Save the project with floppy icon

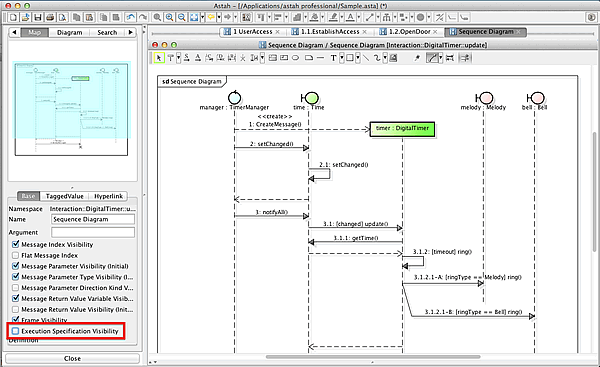coord(38,17)
